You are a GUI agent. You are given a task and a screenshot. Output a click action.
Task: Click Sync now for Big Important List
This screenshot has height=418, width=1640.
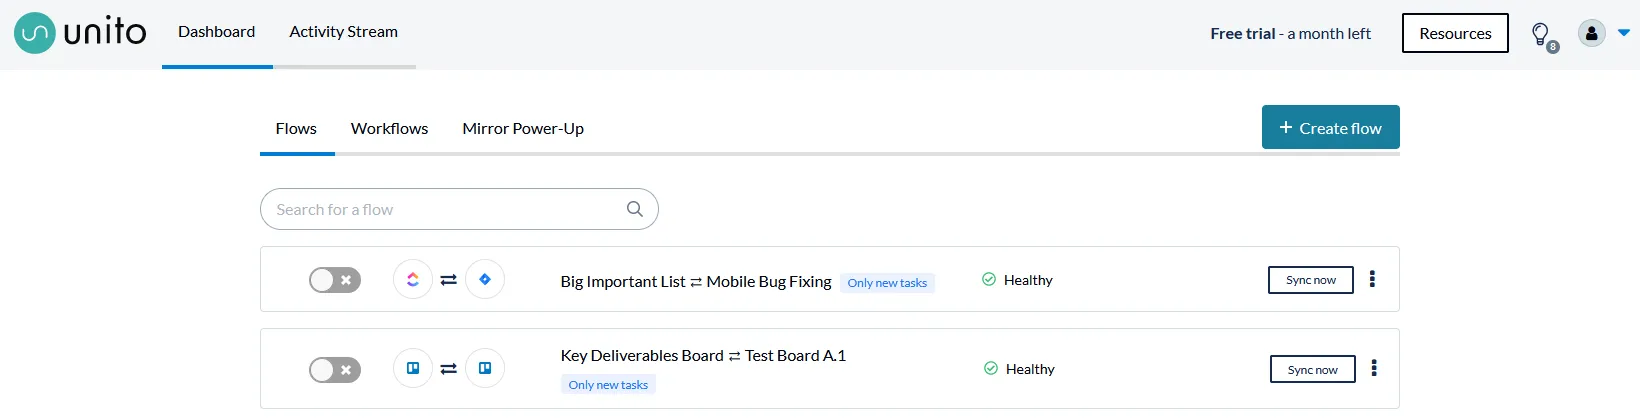(1310, 280)
